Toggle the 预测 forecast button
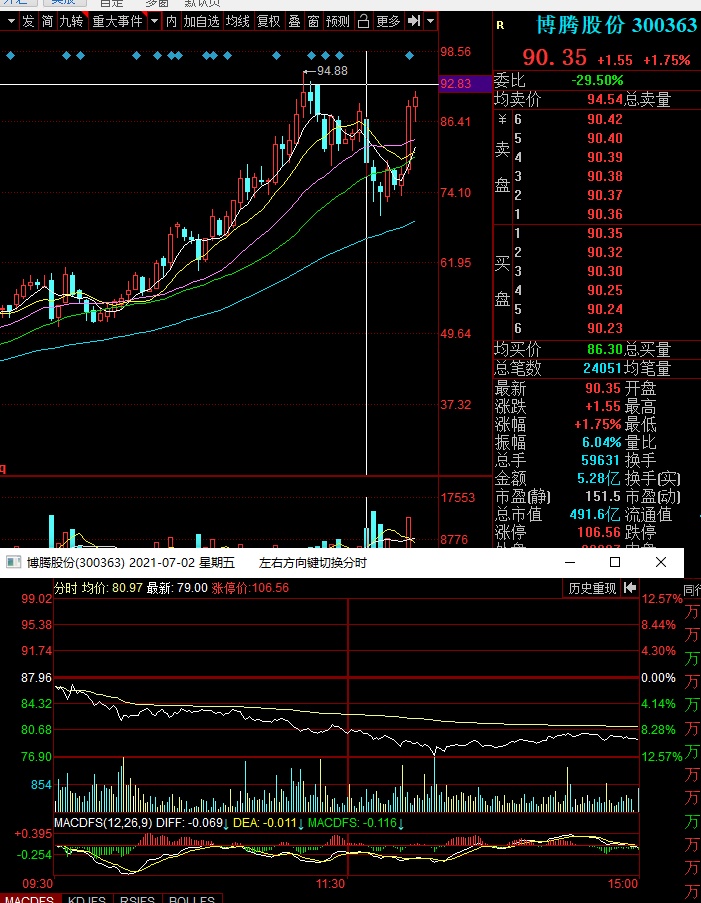Viewport: 701px width, 903px height. pyautogui.click(x=338, y=21)
